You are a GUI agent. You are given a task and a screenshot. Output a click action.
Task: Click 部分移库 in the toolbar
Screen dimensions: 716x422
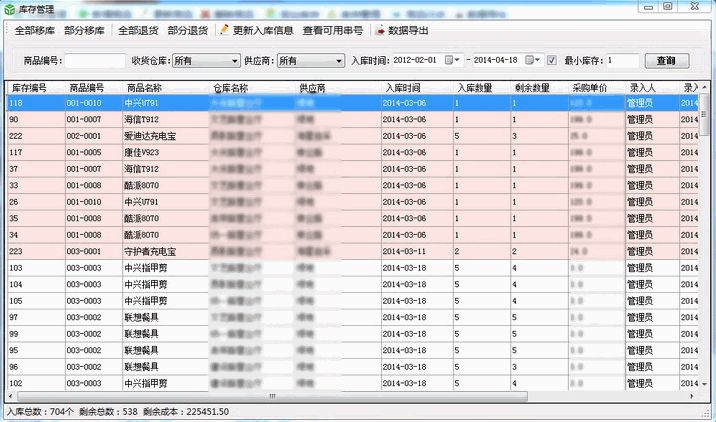85,31
